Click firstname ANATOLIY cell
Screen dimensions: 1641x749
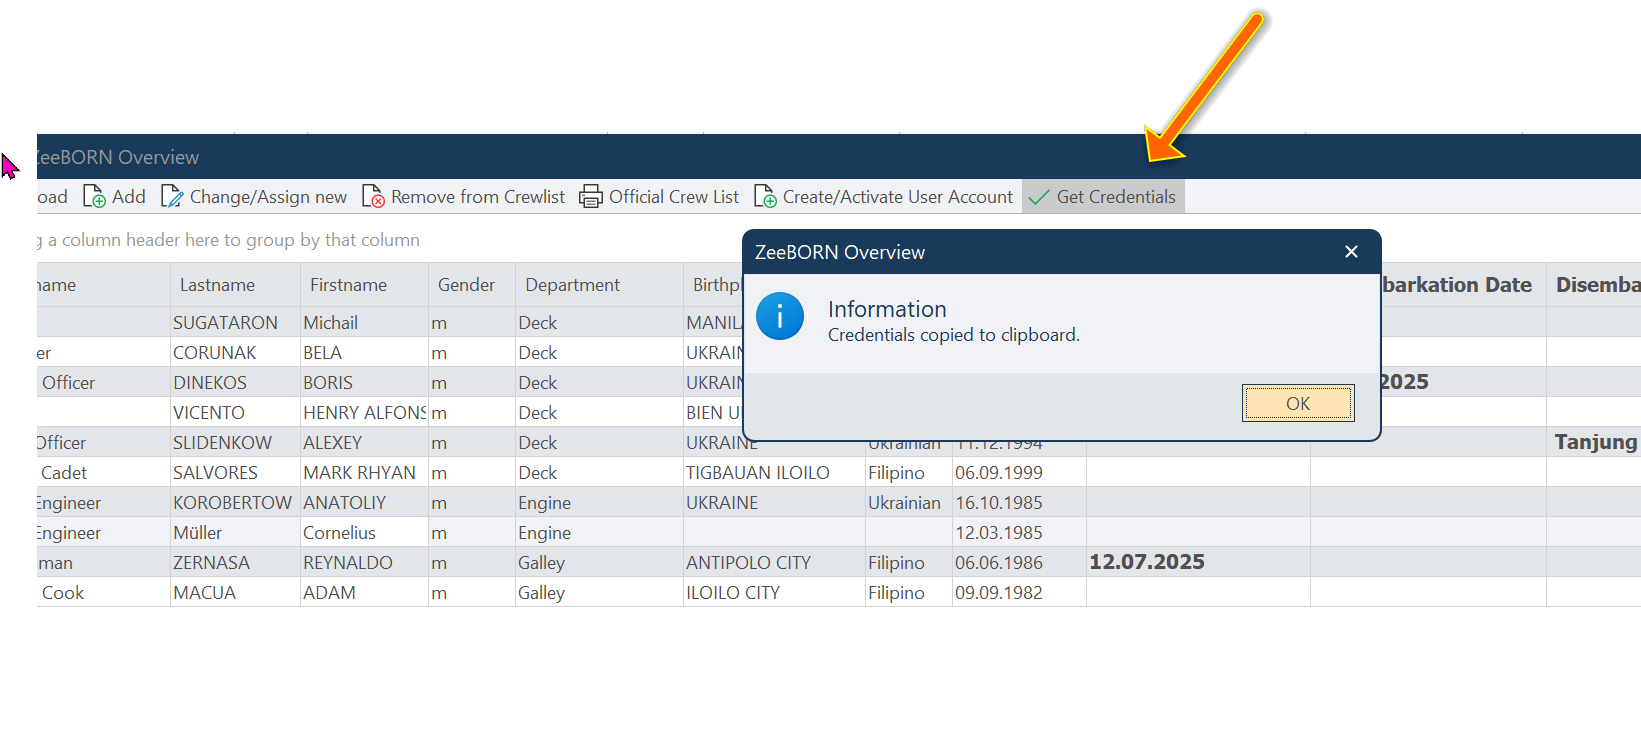coord(364,503)
